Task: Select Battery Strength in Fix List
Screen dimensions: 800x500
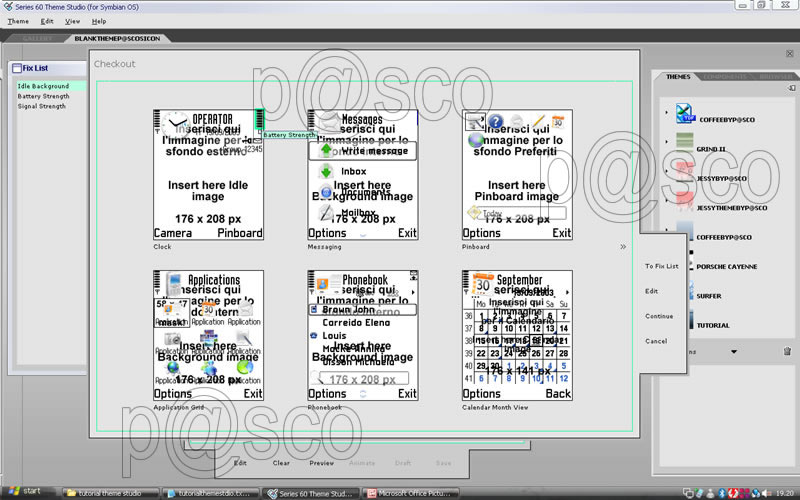Action: 43,96
